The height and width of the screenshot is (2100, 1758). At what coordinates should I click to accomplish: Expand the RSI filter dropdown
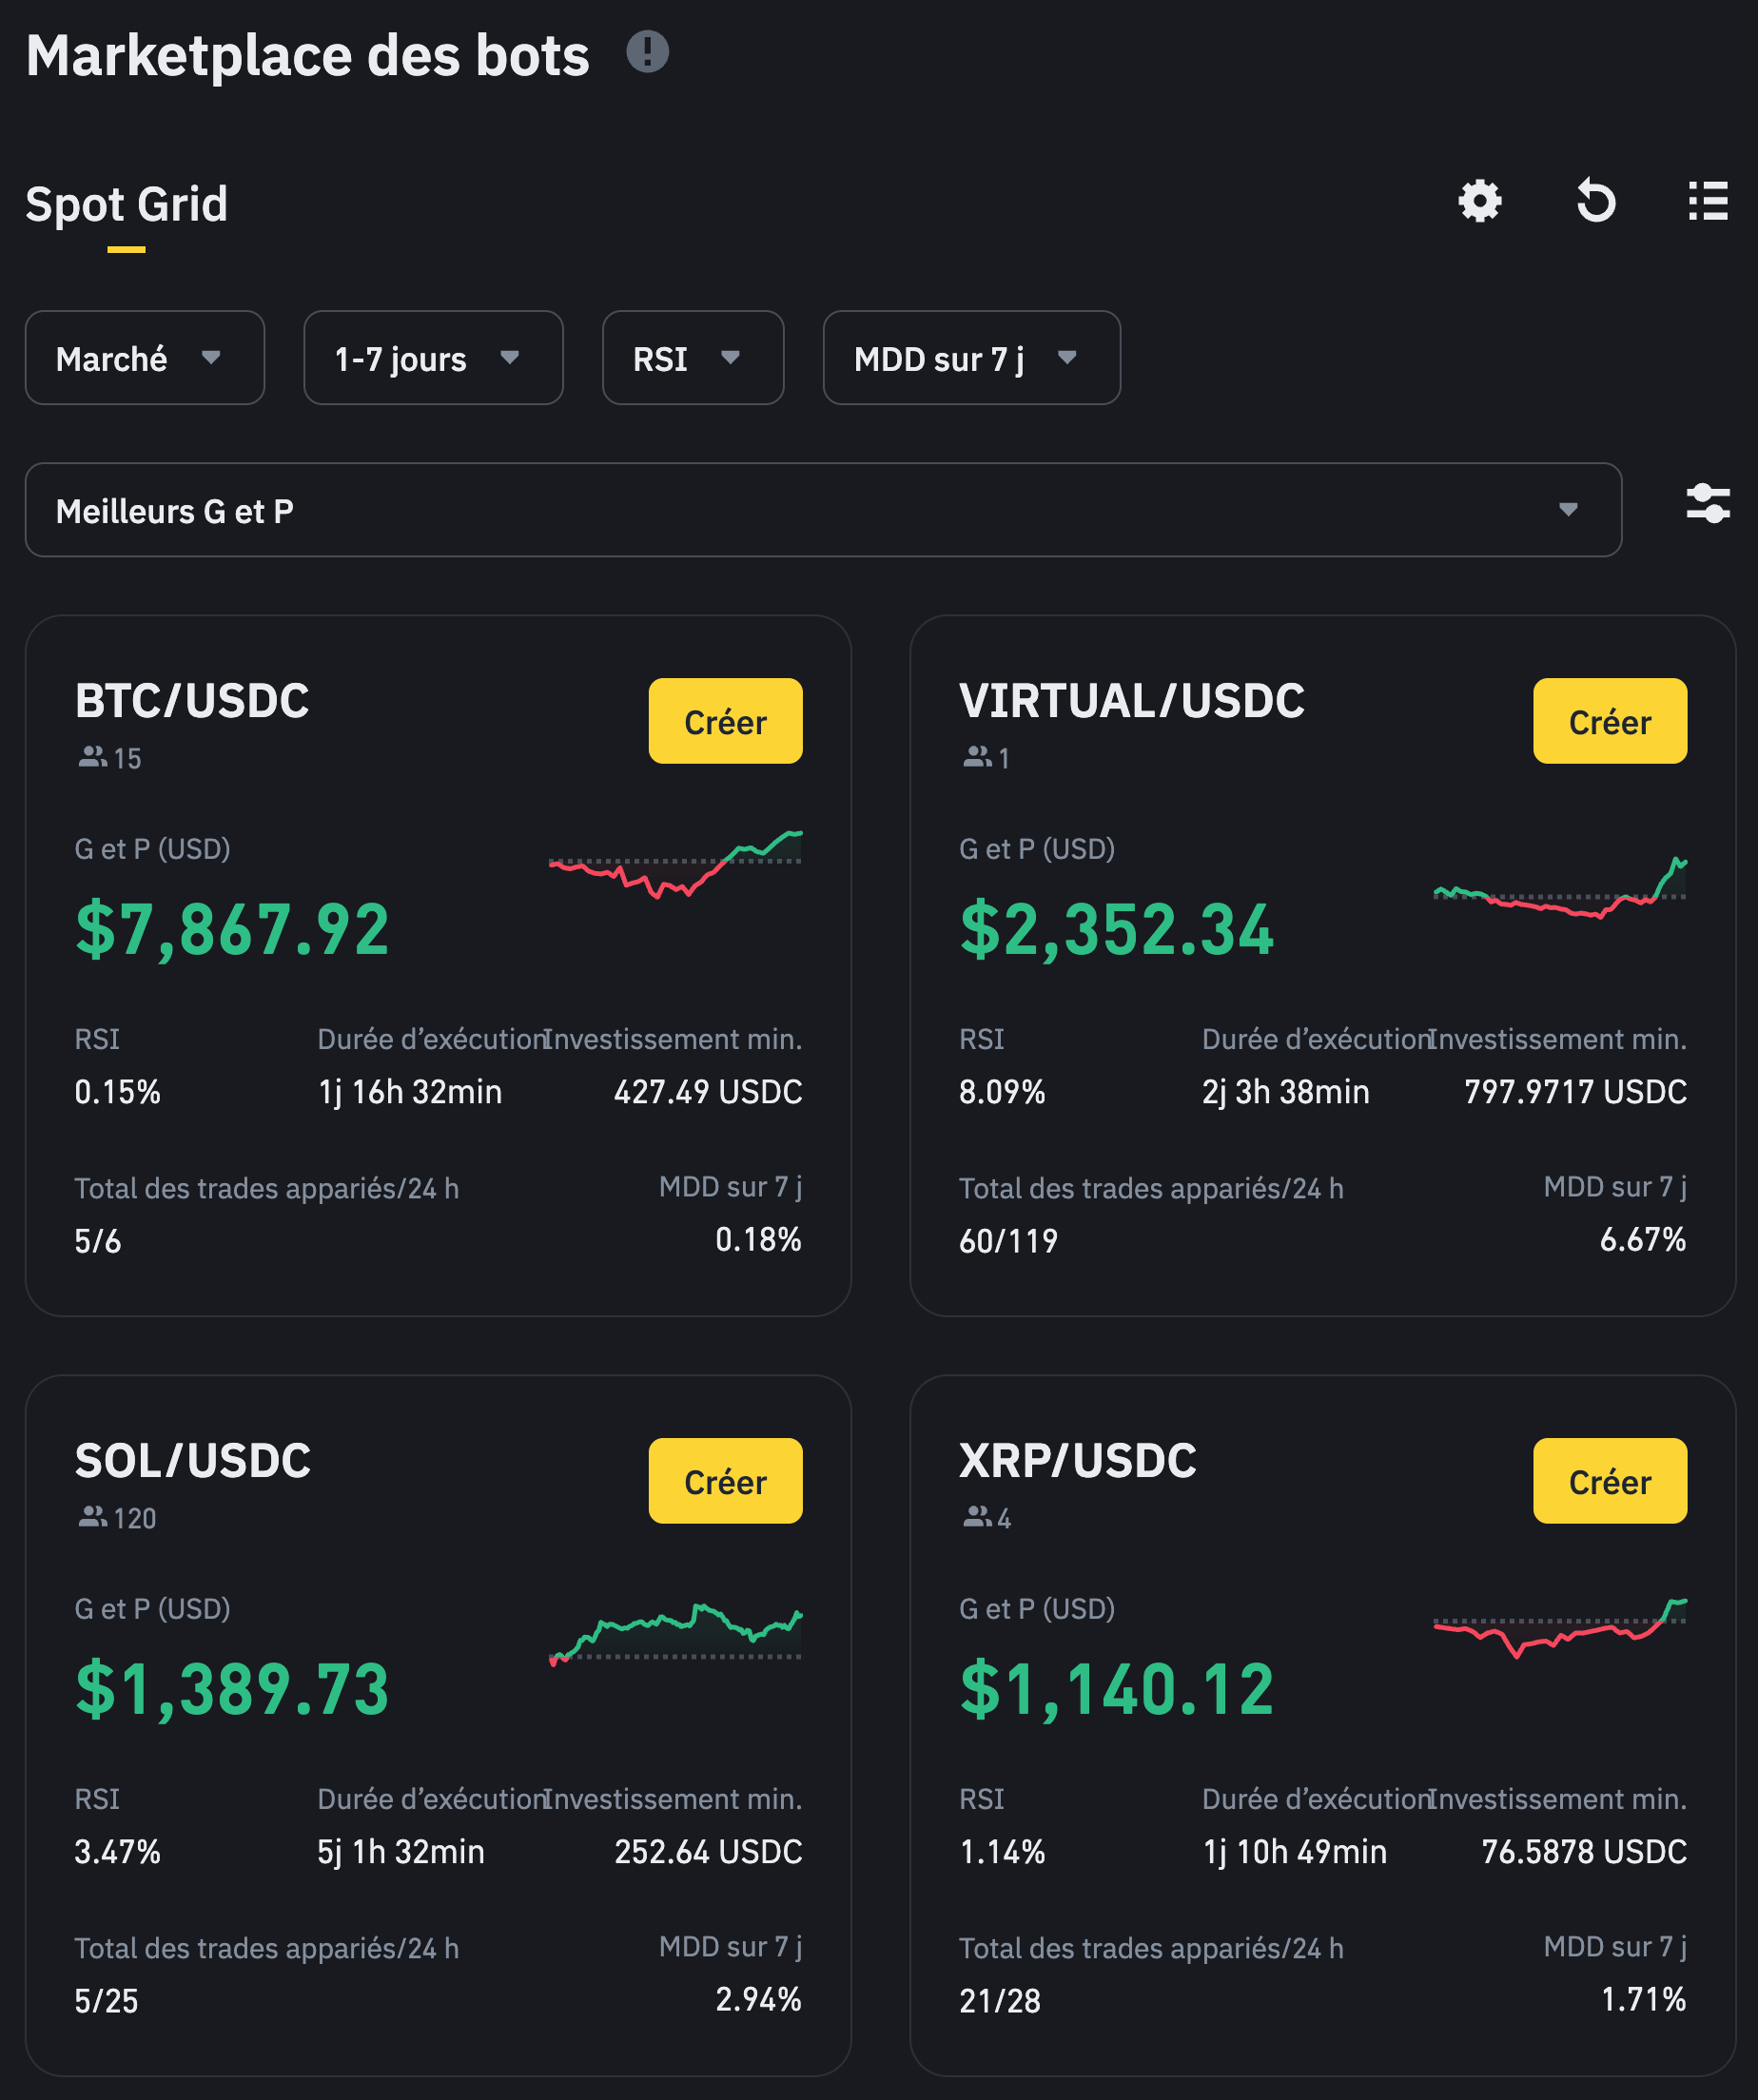tap(693, 358)
